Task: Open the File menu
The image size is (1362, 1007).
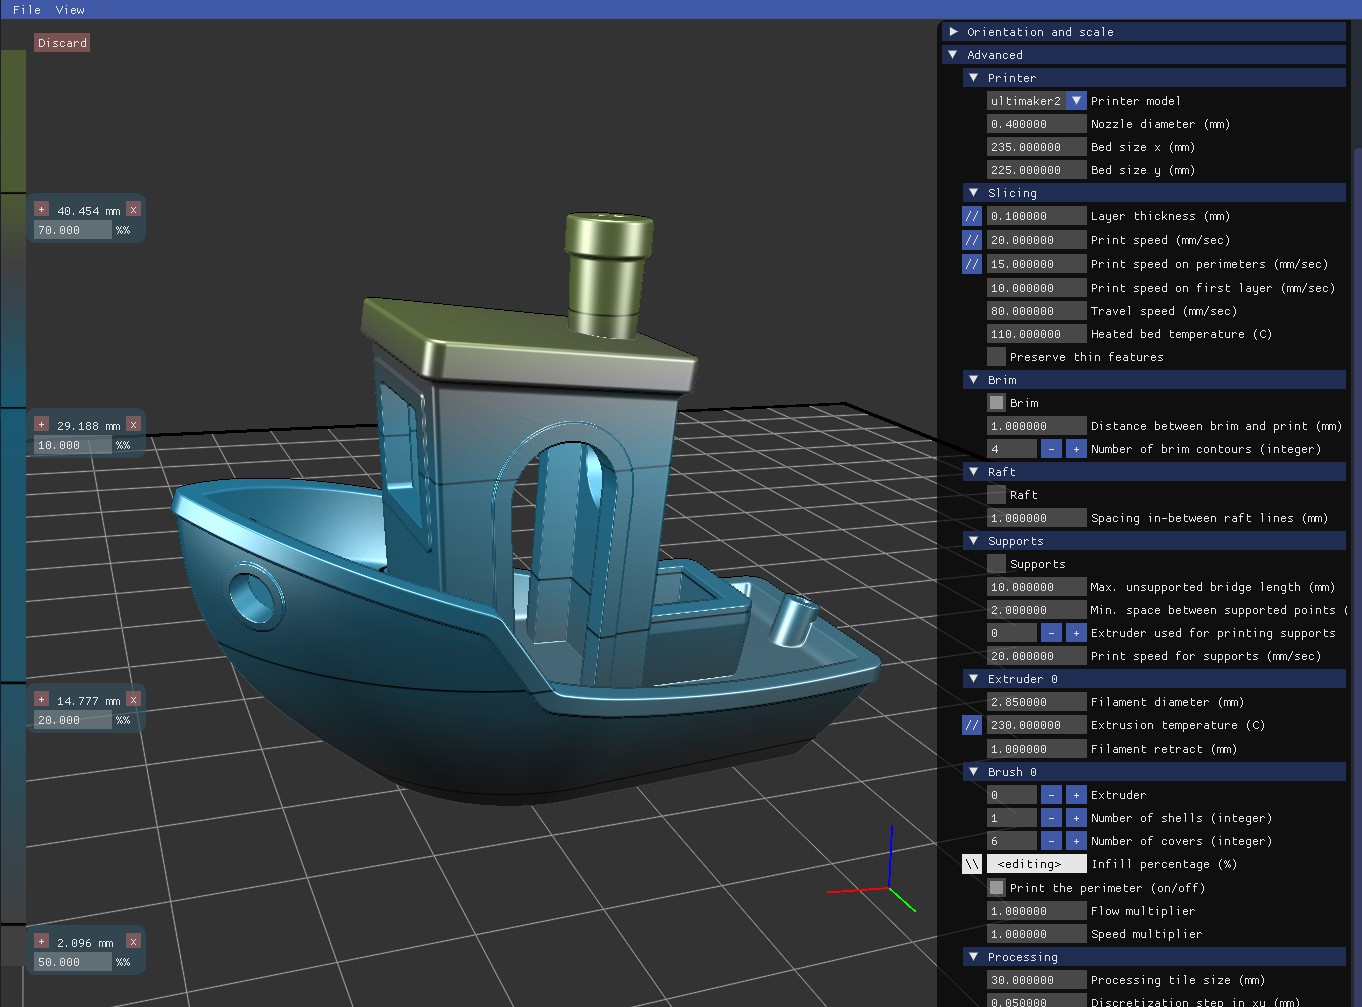Action: click(27, 10)
